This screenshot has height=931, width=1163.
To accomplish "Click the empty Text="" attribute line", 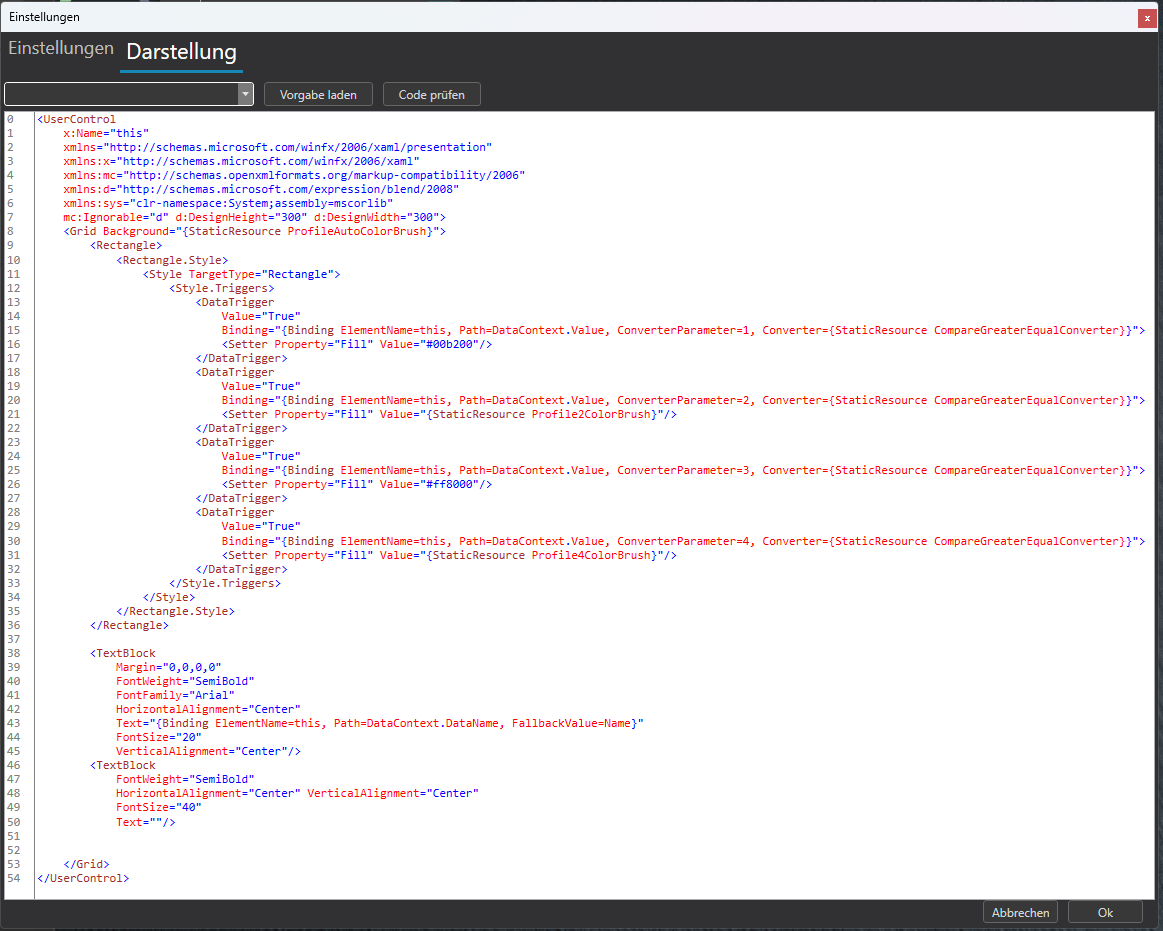I will point(145,821).
